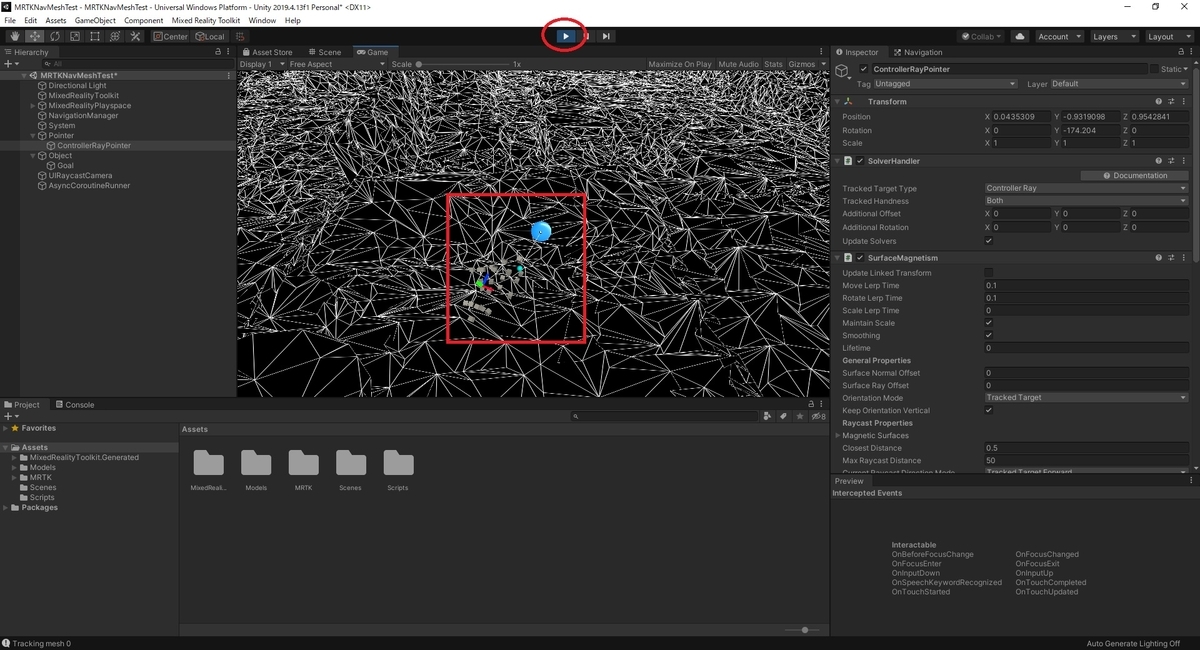Toggle the Mute Audio button

pyautogui.click(x=739, y=64)
